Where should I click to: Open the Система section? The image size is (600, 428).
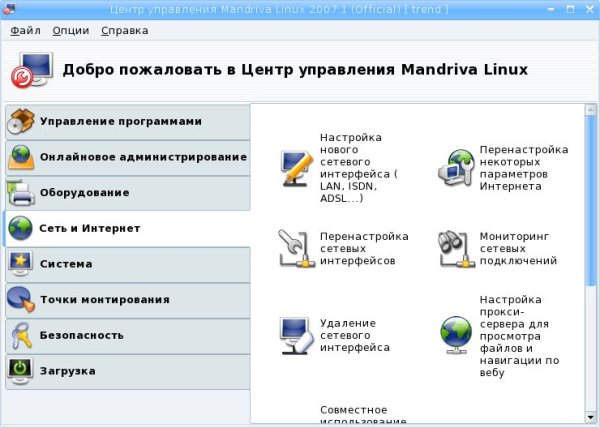(x=128, y=264)
